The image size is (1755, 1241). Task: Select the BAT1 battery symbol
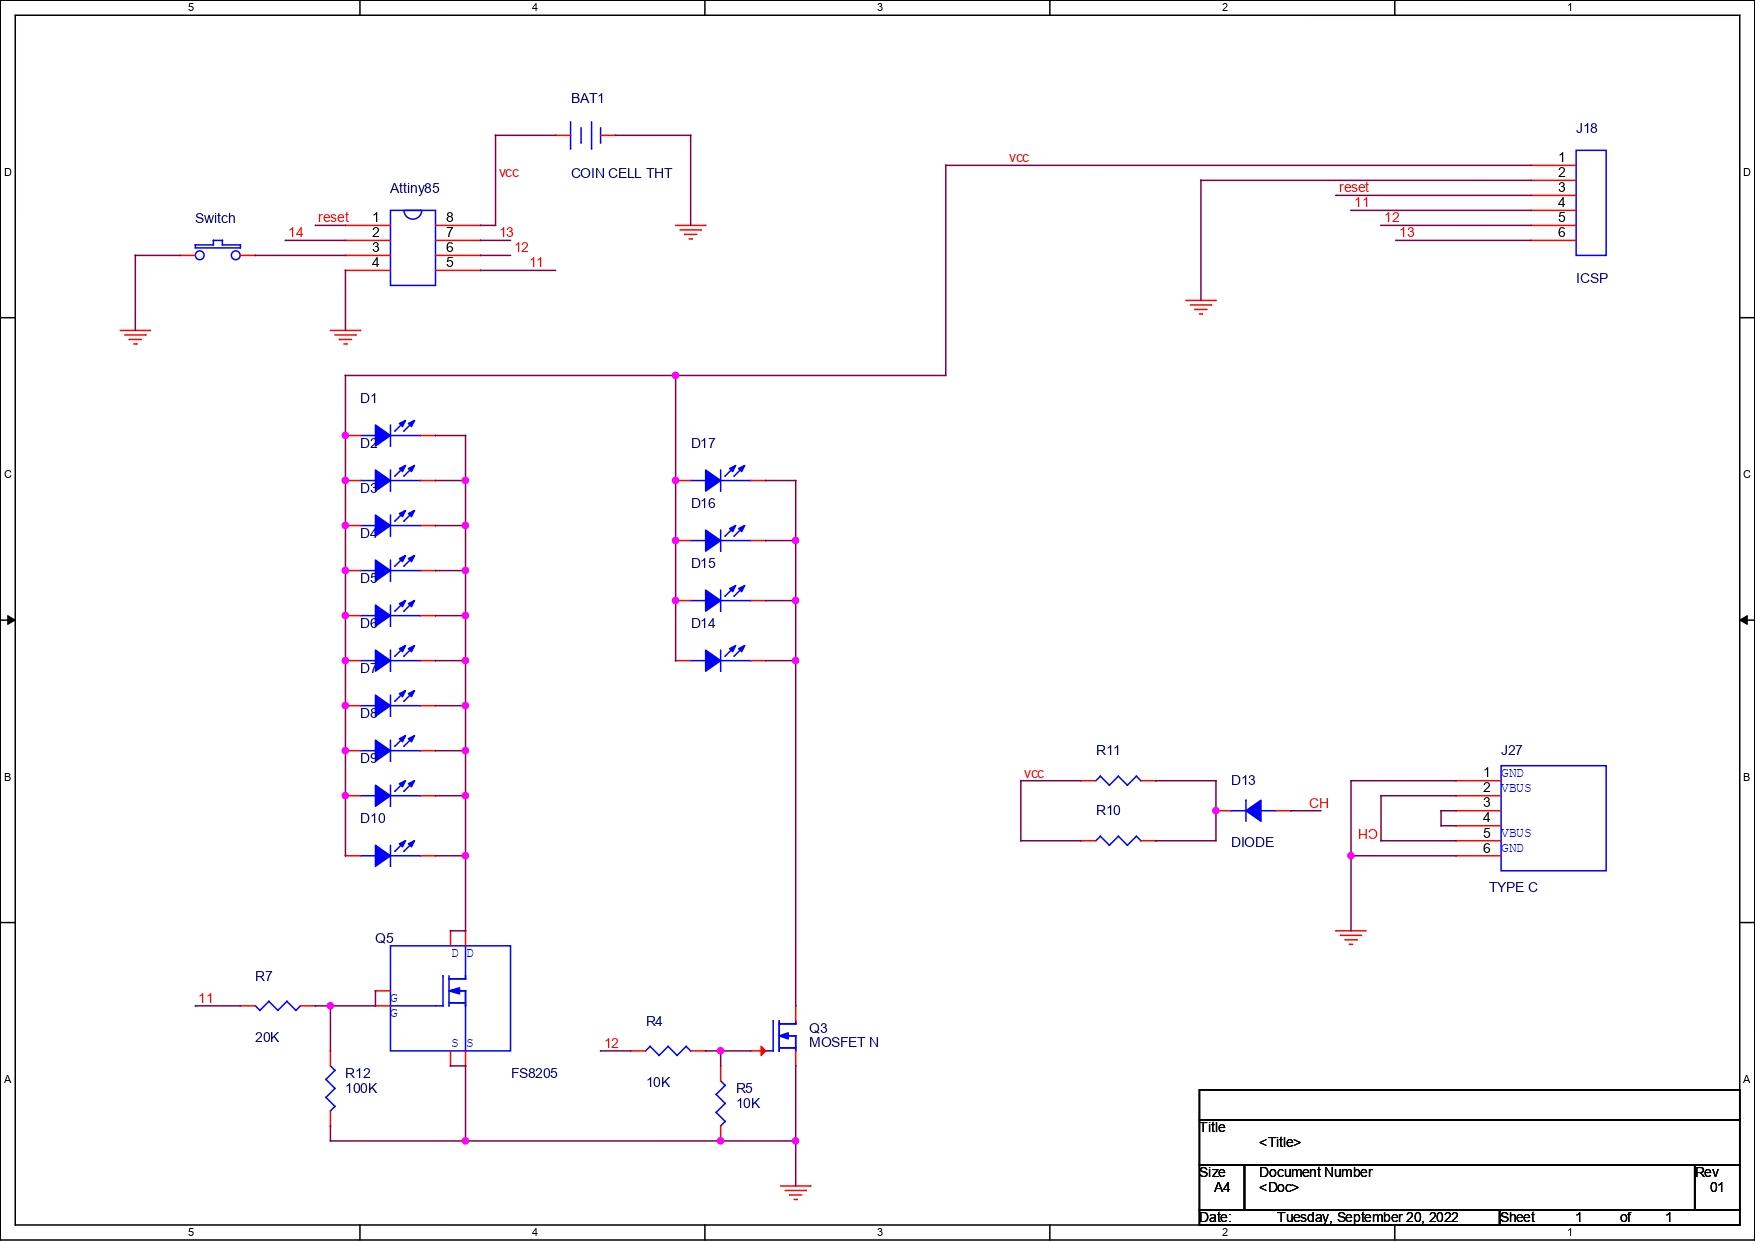tap(586, 135)
